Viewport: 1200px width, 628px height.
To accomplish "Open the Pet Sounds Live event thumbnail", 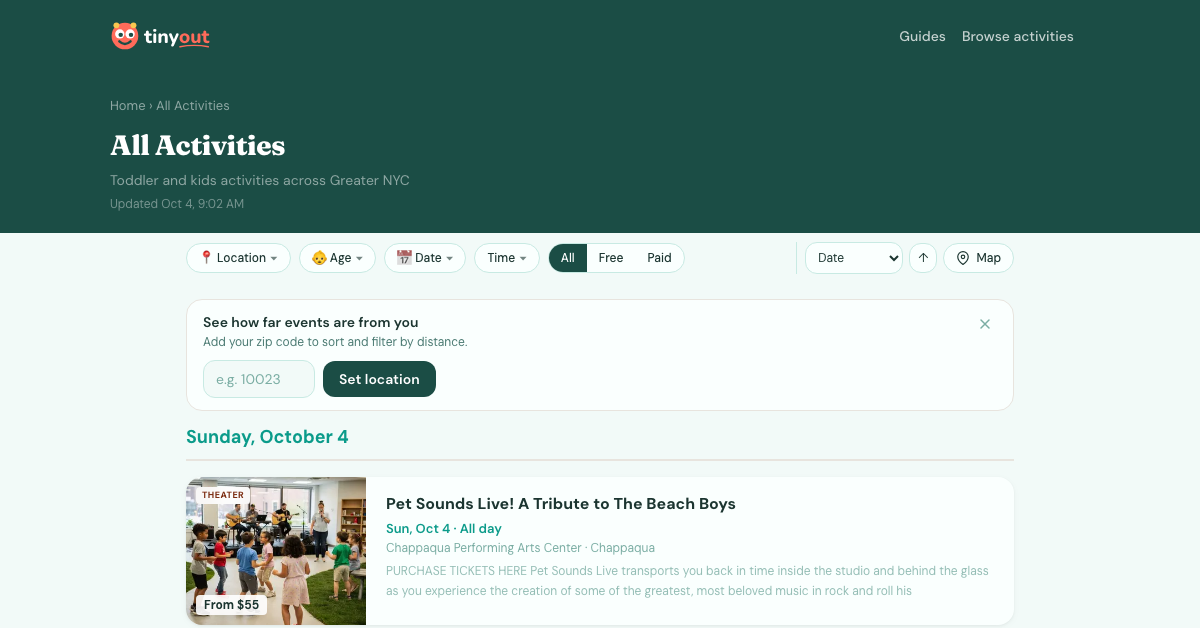I will point(276,551).
